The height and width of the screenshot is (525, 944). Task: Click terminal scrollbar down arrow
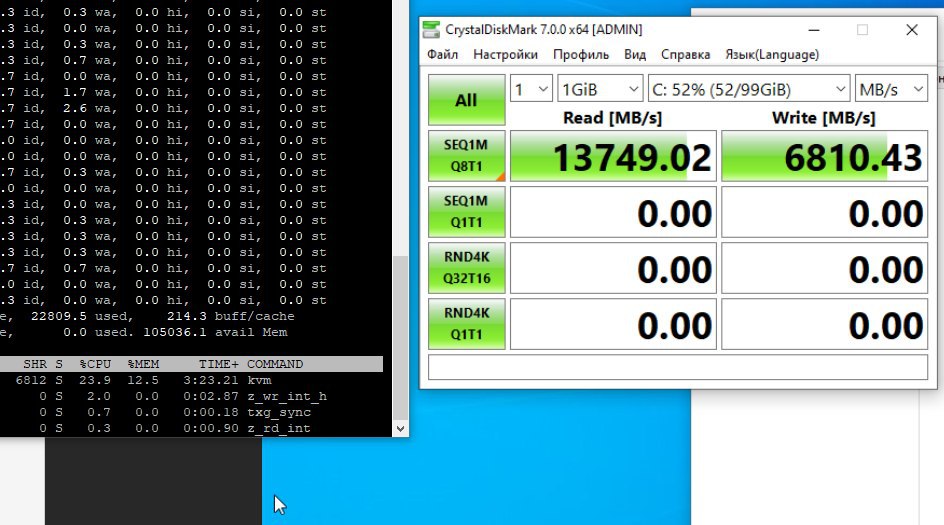tap(400, 429)
